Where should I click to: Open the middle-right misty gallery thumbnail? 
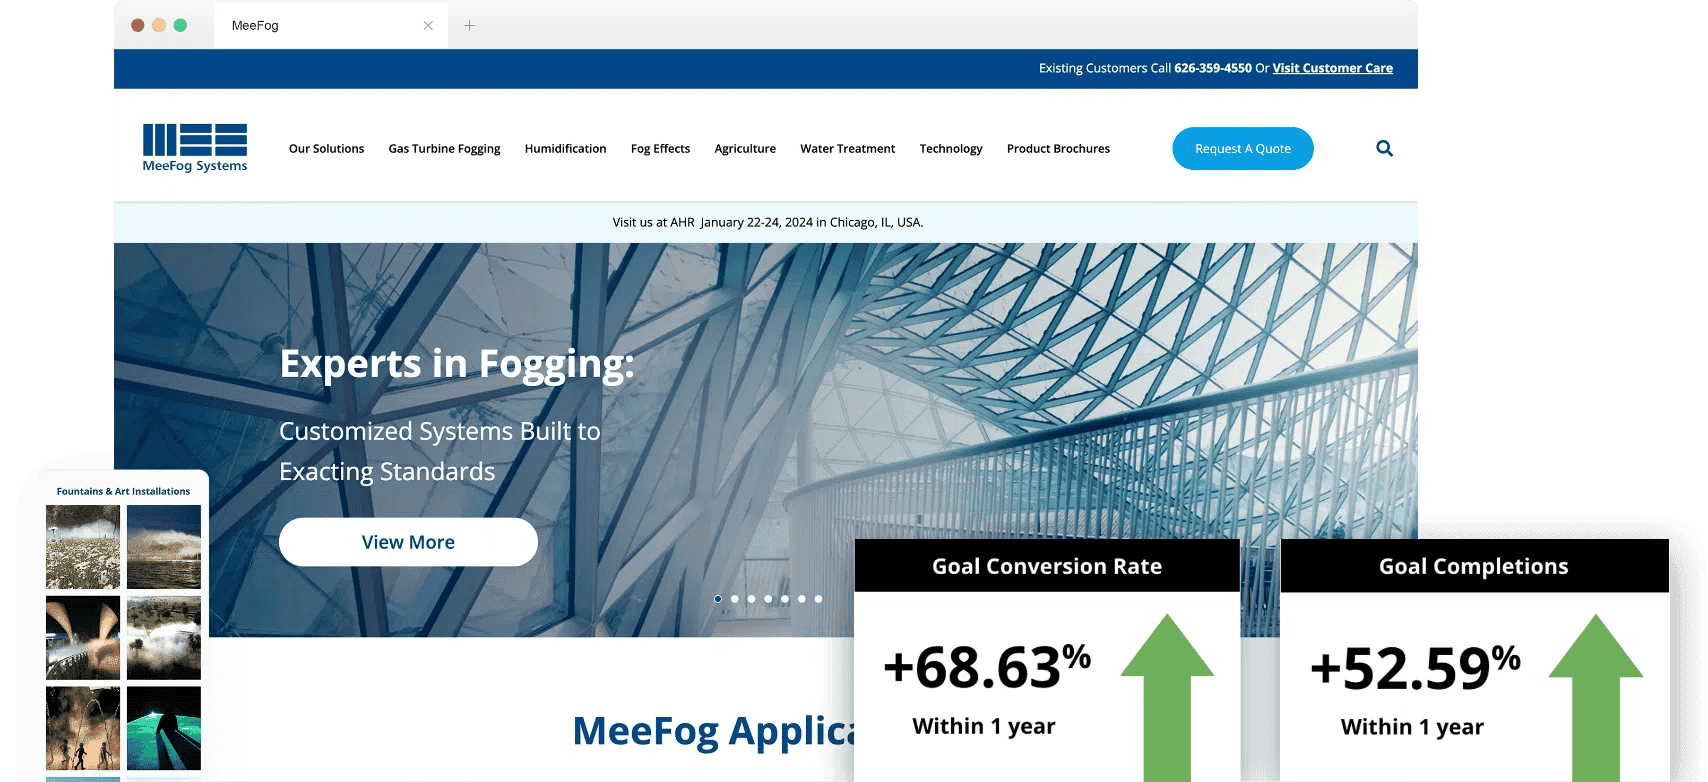click(164, 638)
